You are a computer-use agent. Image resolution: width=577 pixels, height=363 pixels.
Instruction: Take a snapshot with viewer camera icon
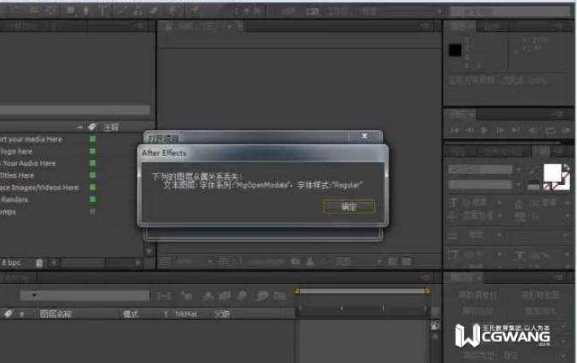pos(295,261)
